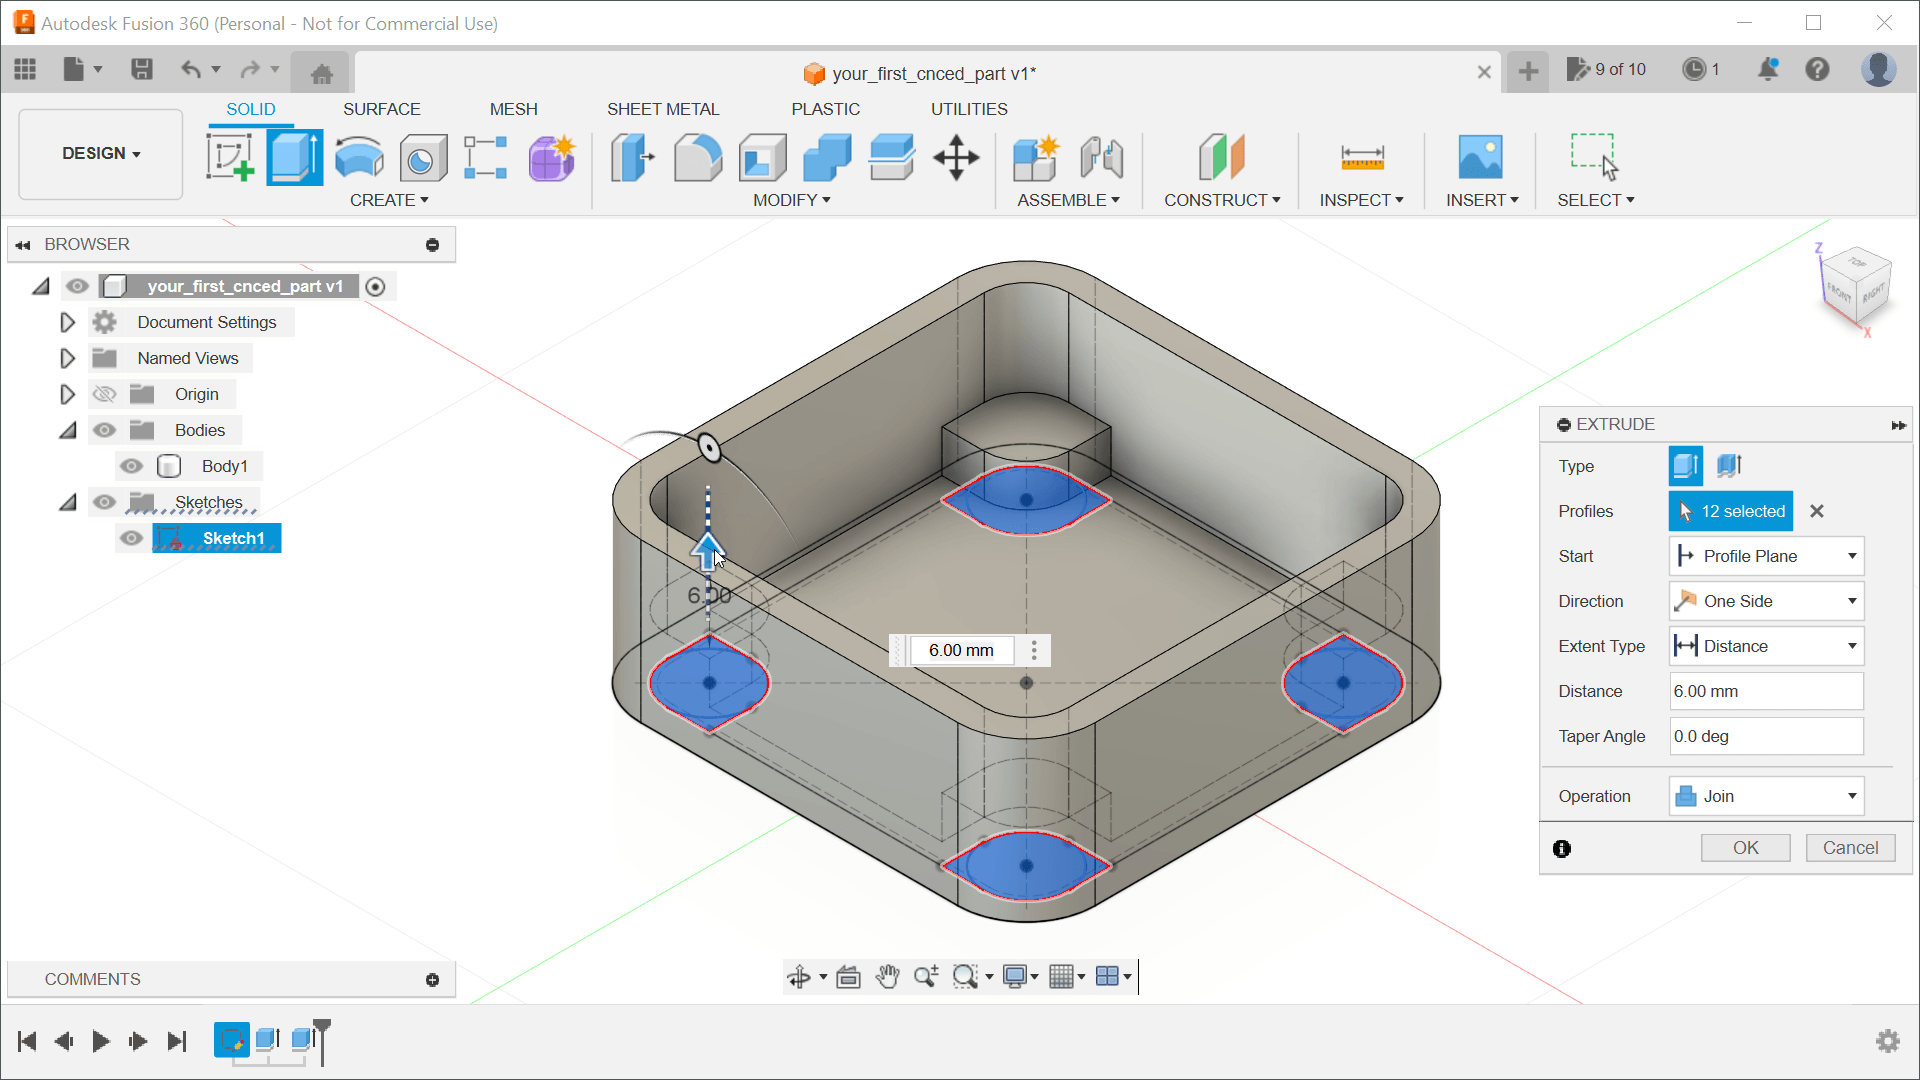
Task: Click the Combine tool icon
Action: [x=825, y=157]
